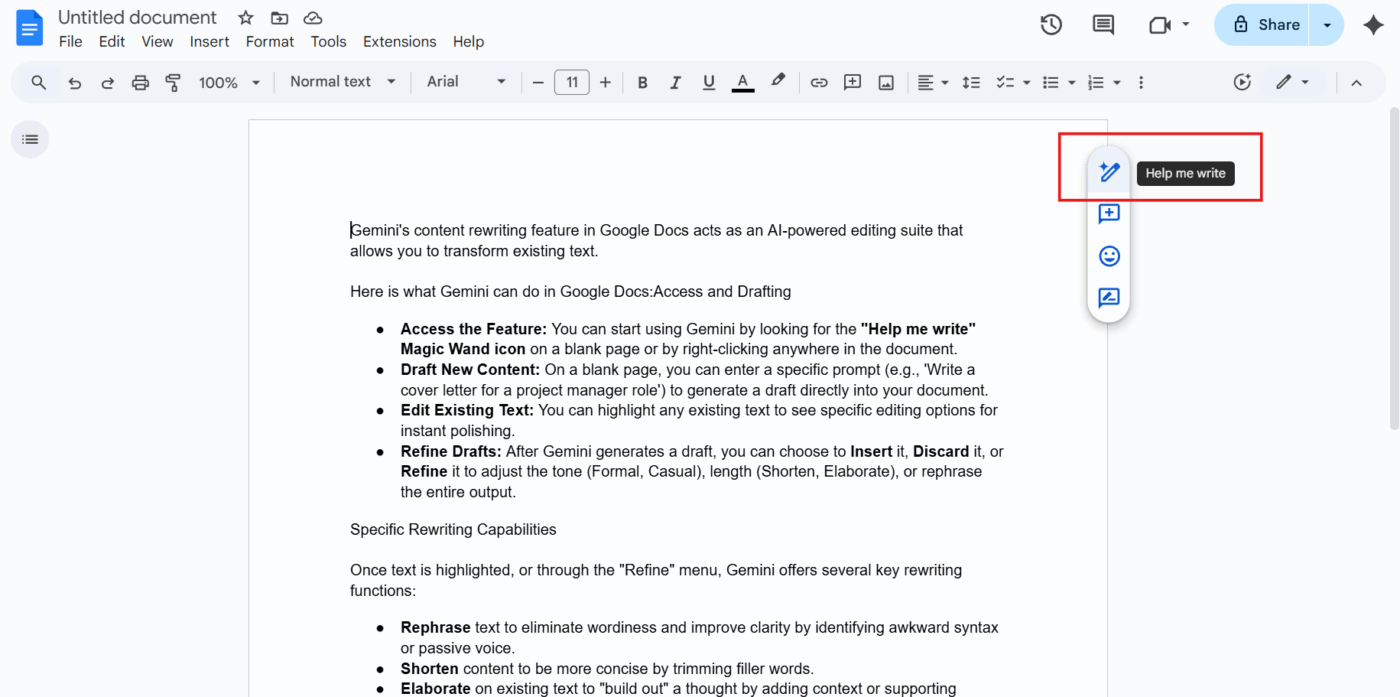Open the Extensions menu
Viewport: 1400px width, 697px height.
point(399,41)
